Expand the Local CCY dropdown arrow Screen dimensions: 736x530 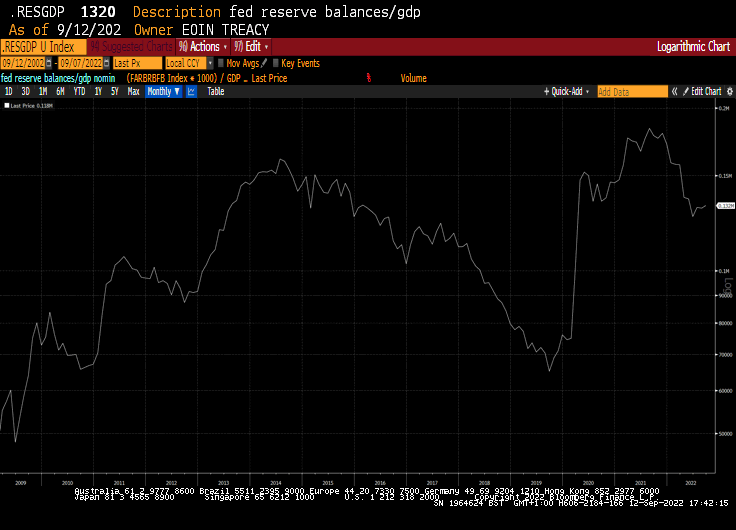tap(210, 63)
